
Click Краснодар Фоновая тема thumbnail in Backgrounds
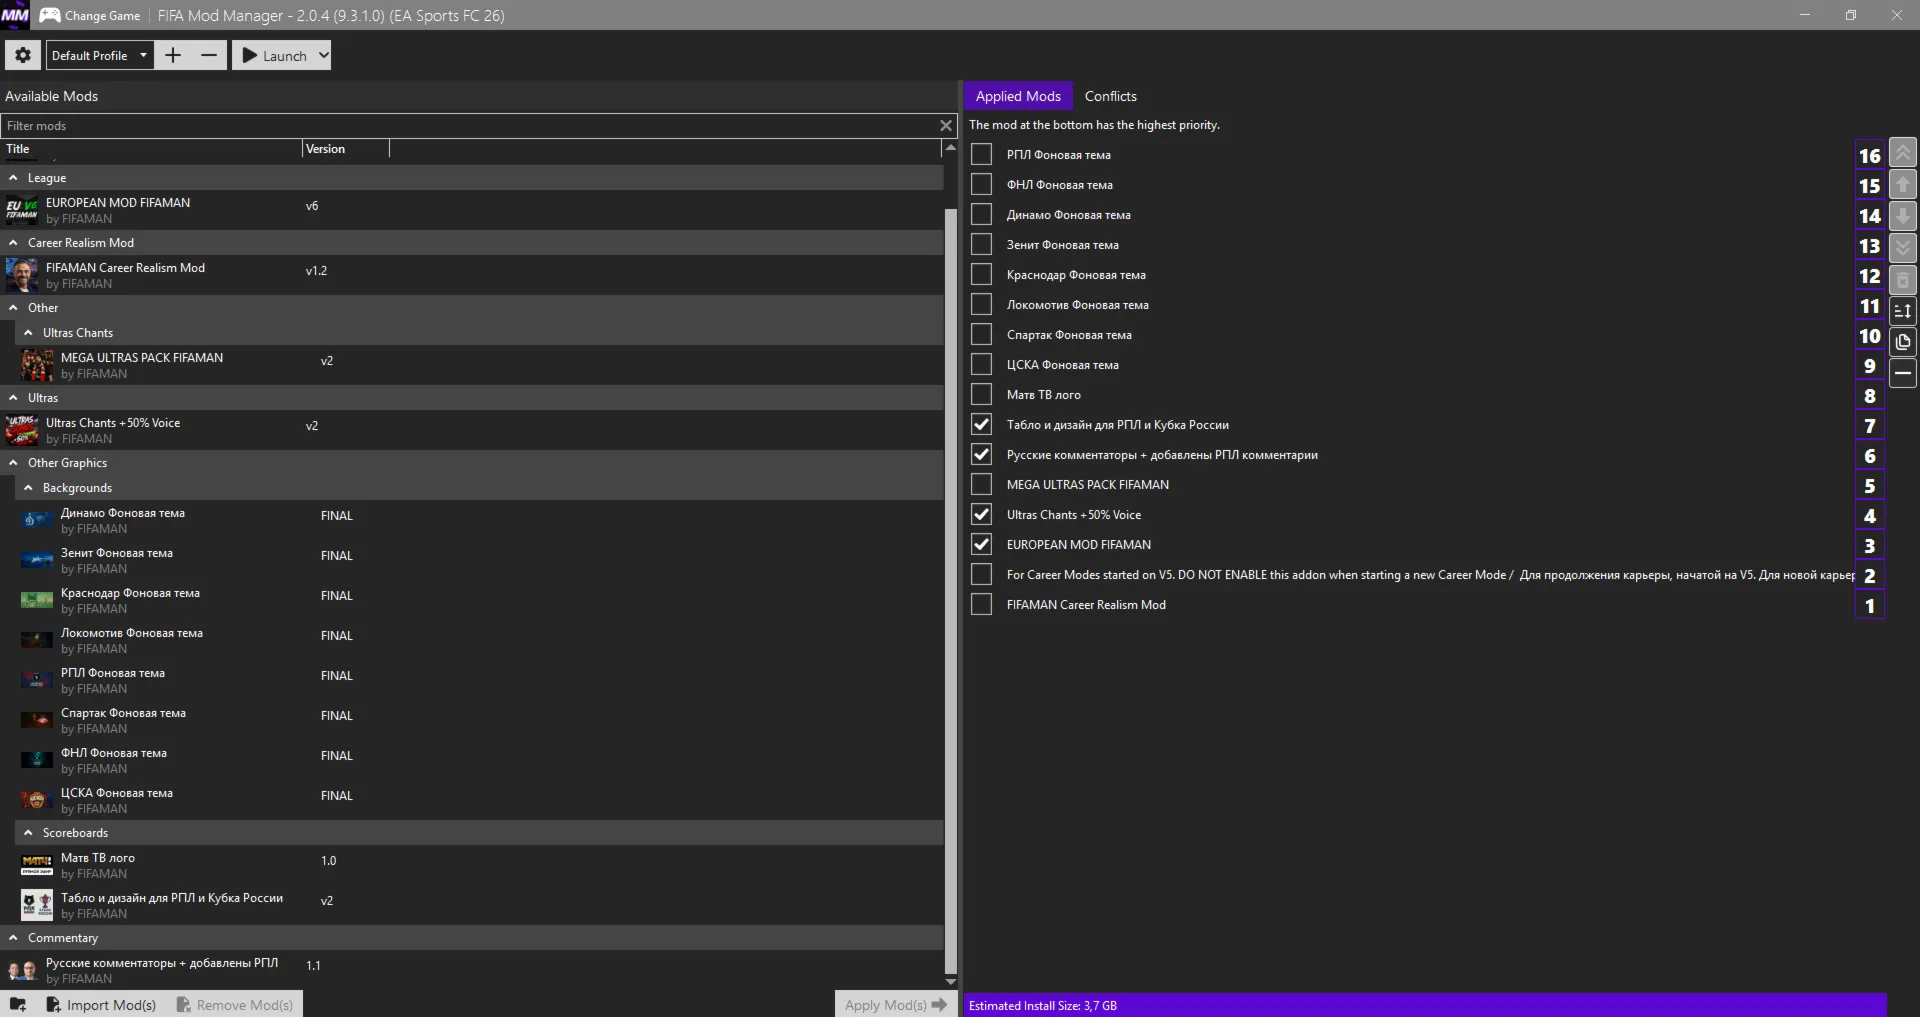pyautogui.click(x=37, y=600)
